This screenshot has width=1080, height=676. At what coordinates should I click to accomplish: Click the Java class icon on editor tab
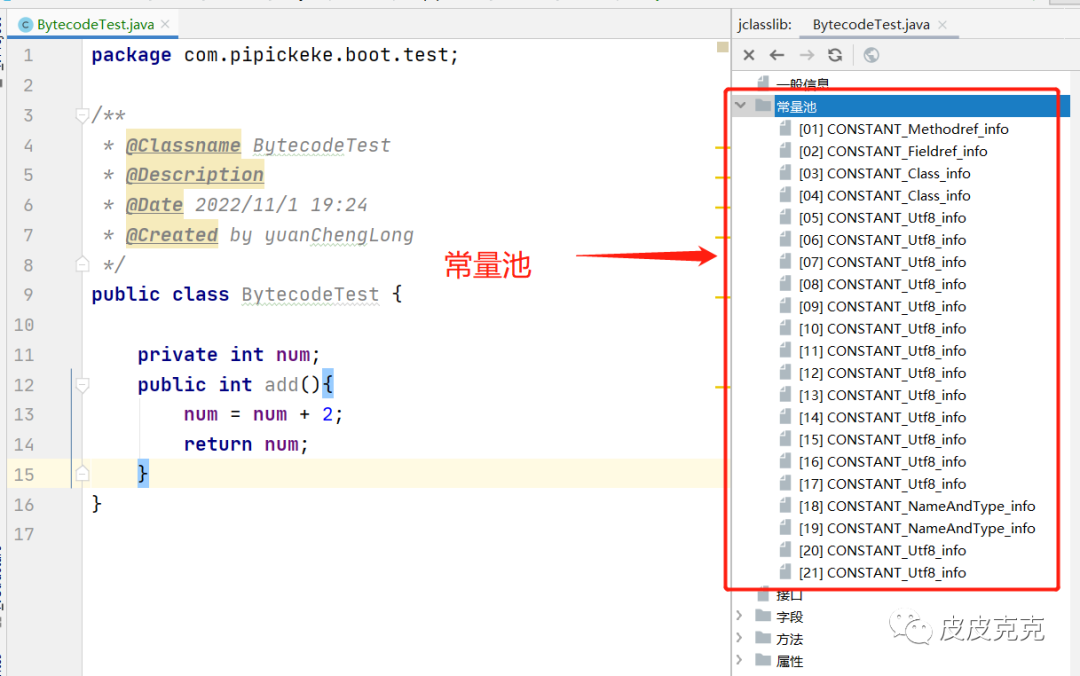tap(25, 25)
